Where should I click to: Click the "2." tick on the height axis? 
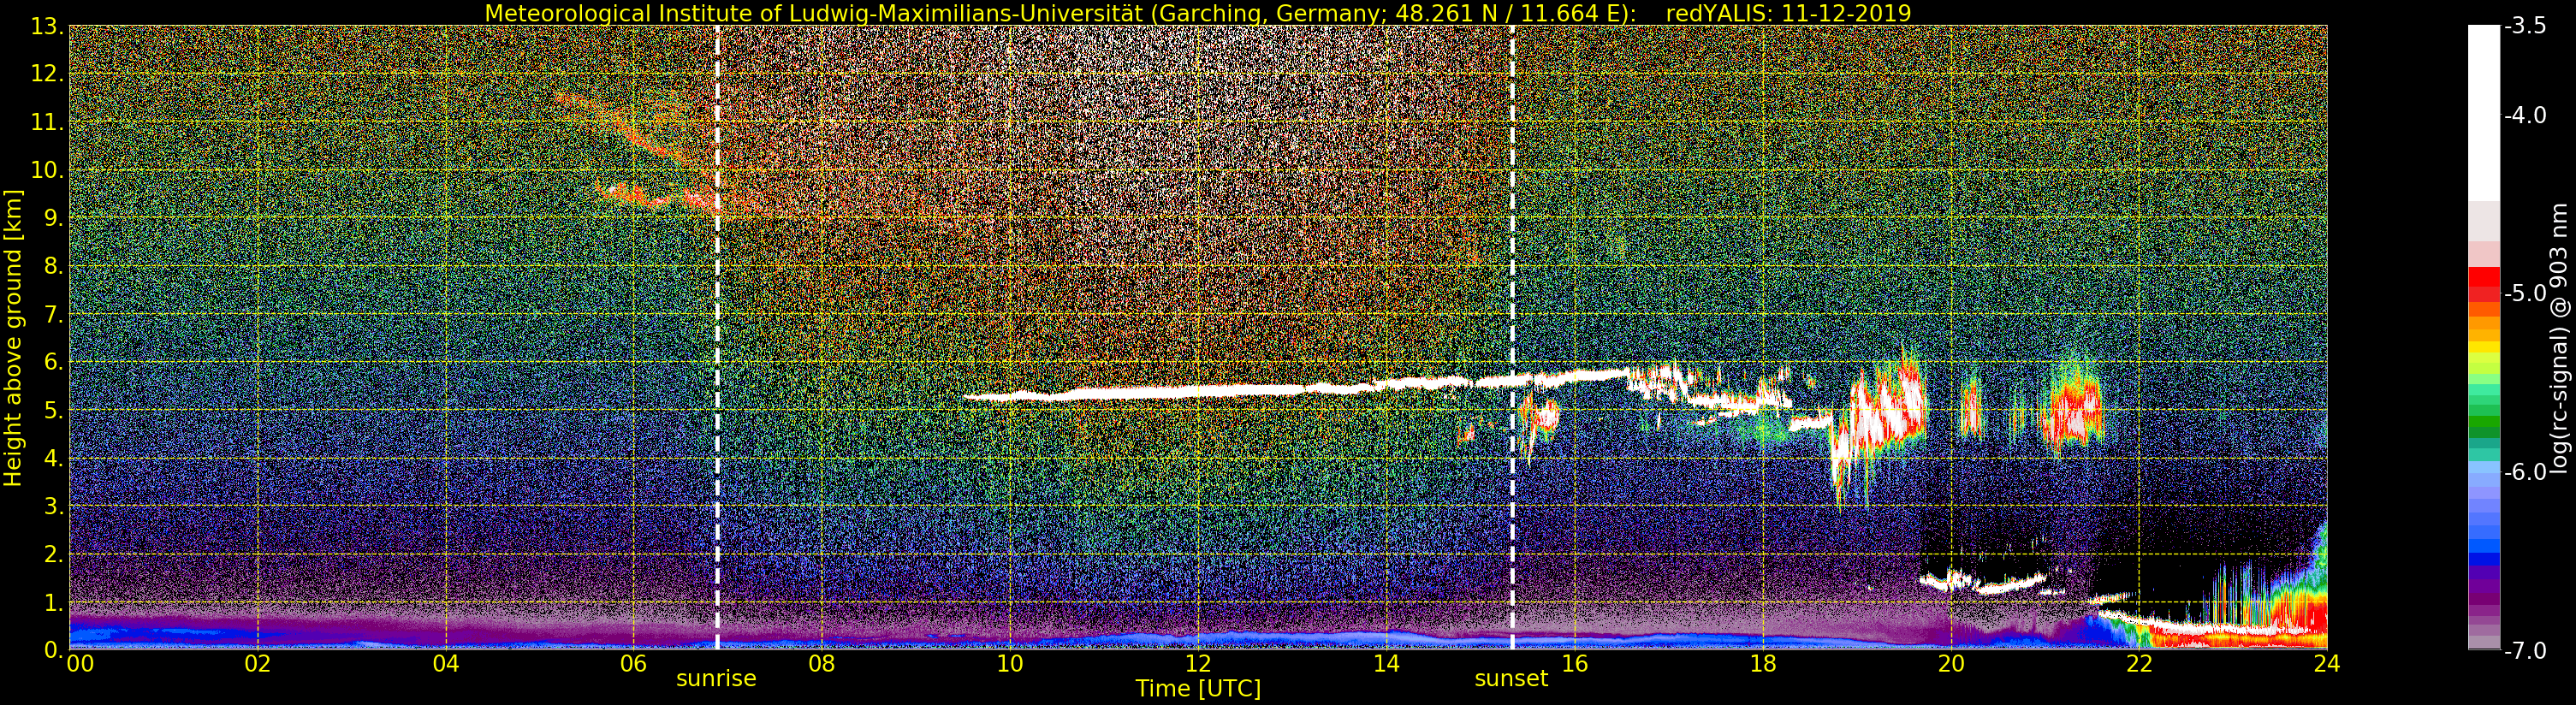(54, 554)
